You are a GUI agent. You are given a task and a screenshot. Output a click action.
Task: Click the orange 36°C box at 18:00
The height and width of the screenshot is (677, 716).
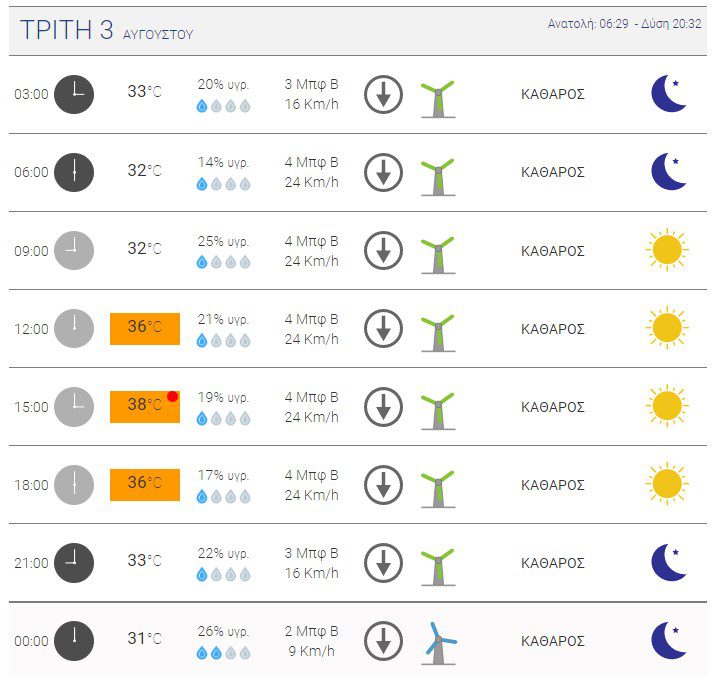coord(145,485)
